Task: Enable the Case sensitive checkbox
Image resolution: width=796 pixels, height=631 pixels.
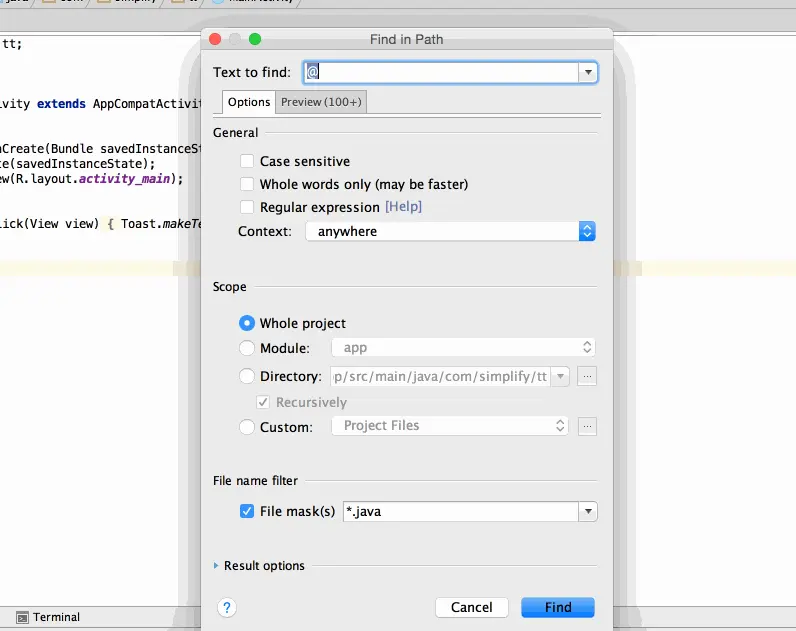Action: click(247, 161)
